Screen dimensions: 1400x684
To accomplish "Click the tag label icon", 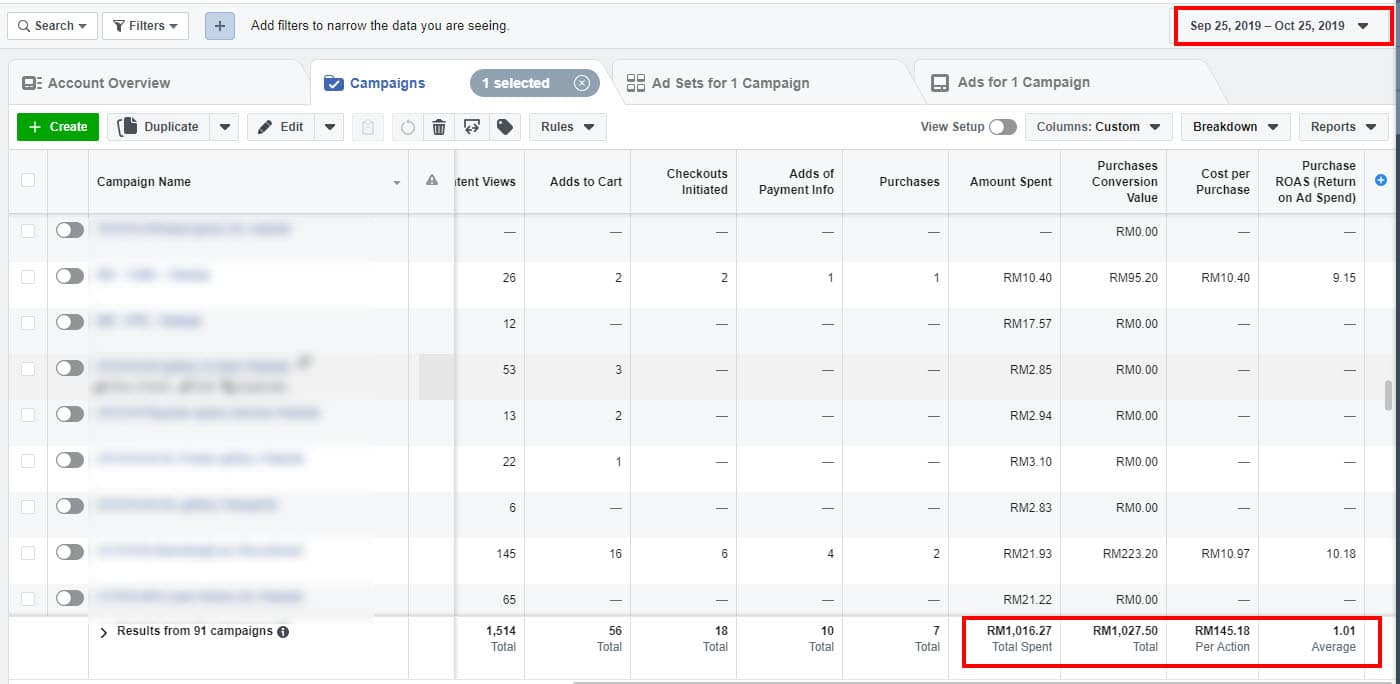I will click(x=505, y=127).
